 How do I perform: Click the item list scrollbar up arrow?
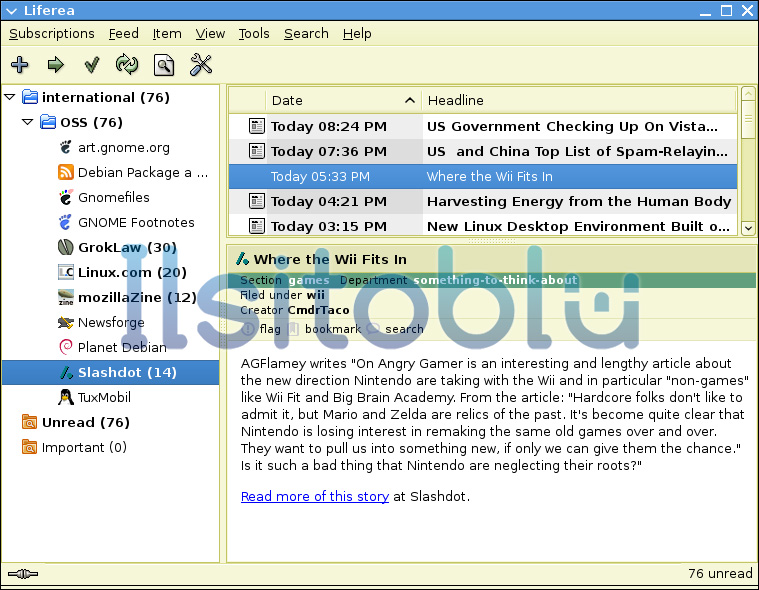[748, 93]
